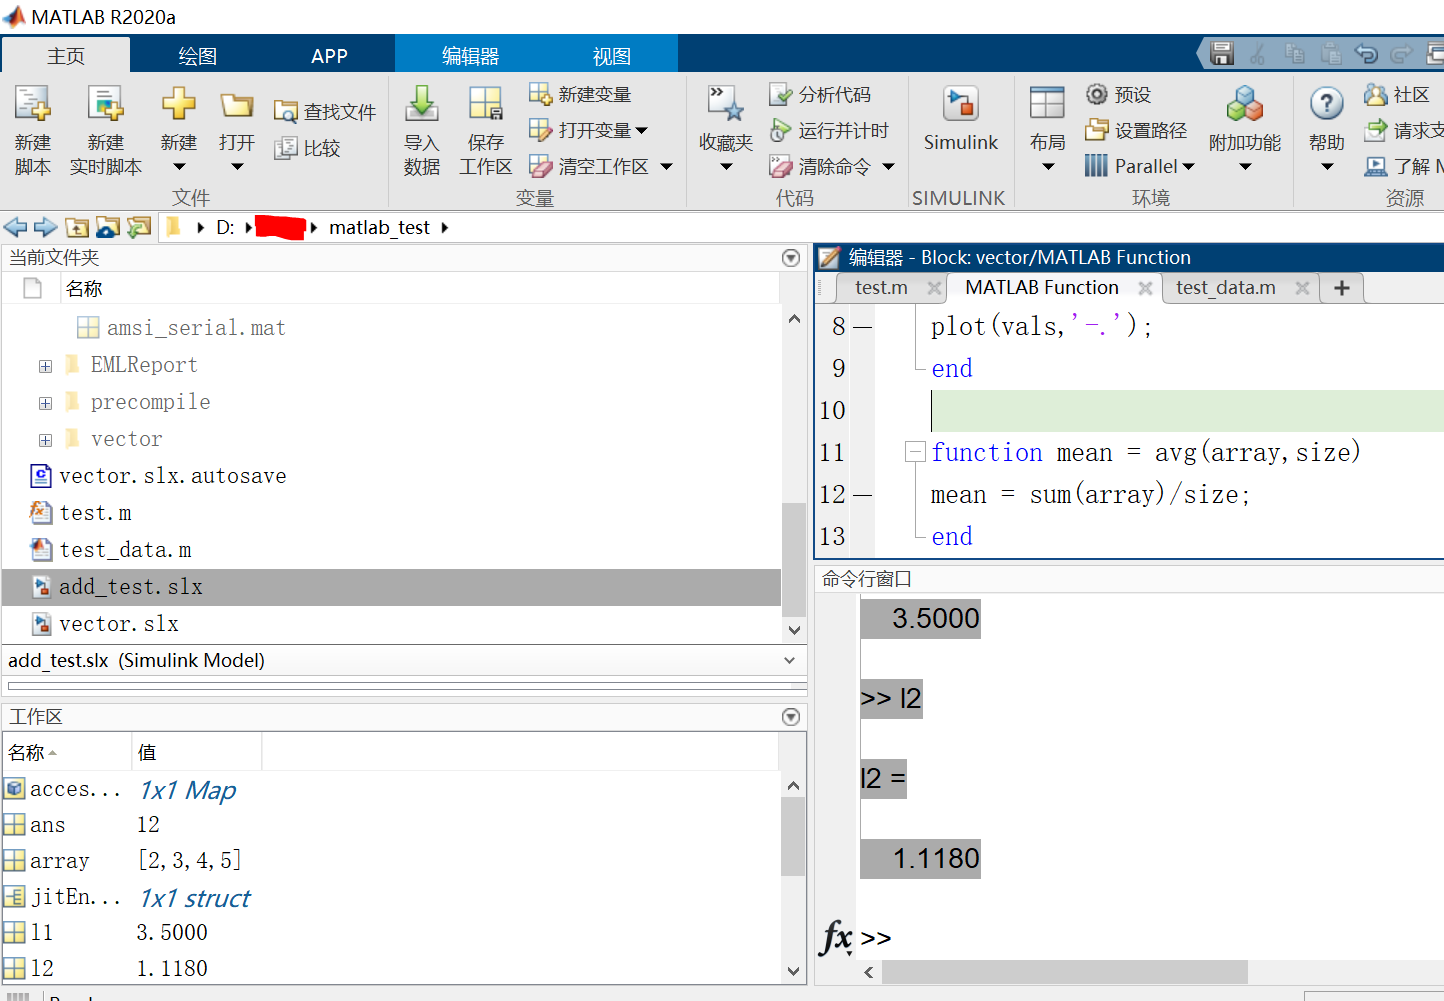The height and width of the screenshot is (1001, 1444).
Task: Click the D: drive in the address bar
Action: tap(225, 227)
